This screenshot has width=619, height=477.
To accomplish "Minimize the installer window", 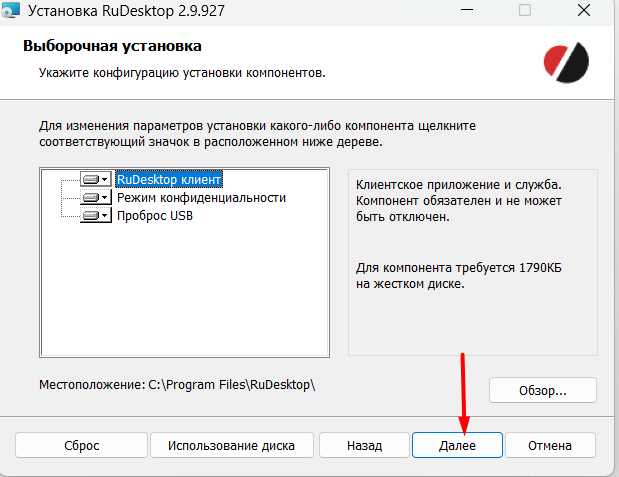I will click(x=465, y=13).
